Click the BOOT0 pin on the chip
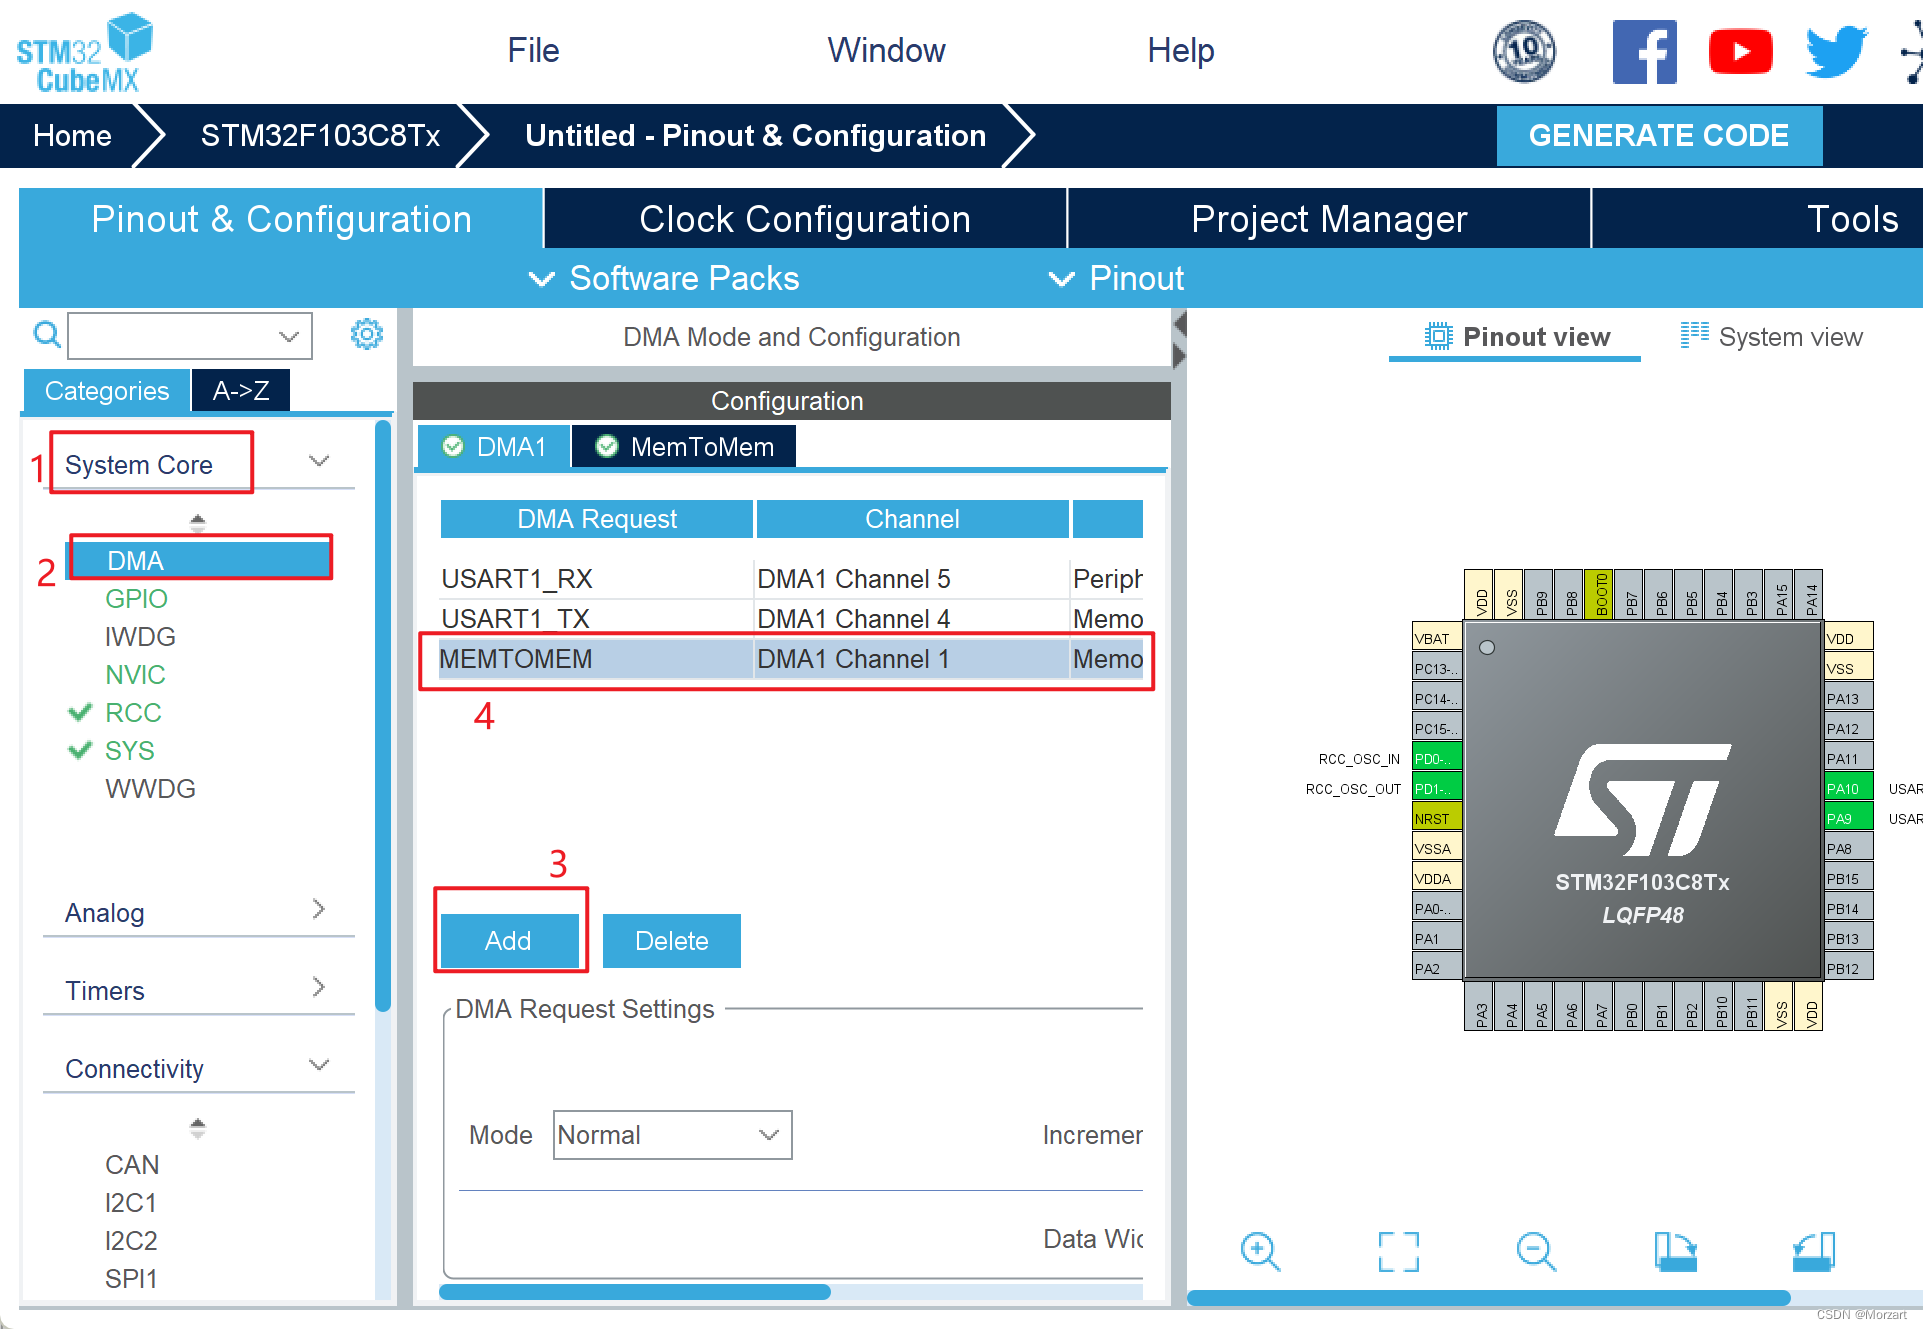 tap(1601, 595)
